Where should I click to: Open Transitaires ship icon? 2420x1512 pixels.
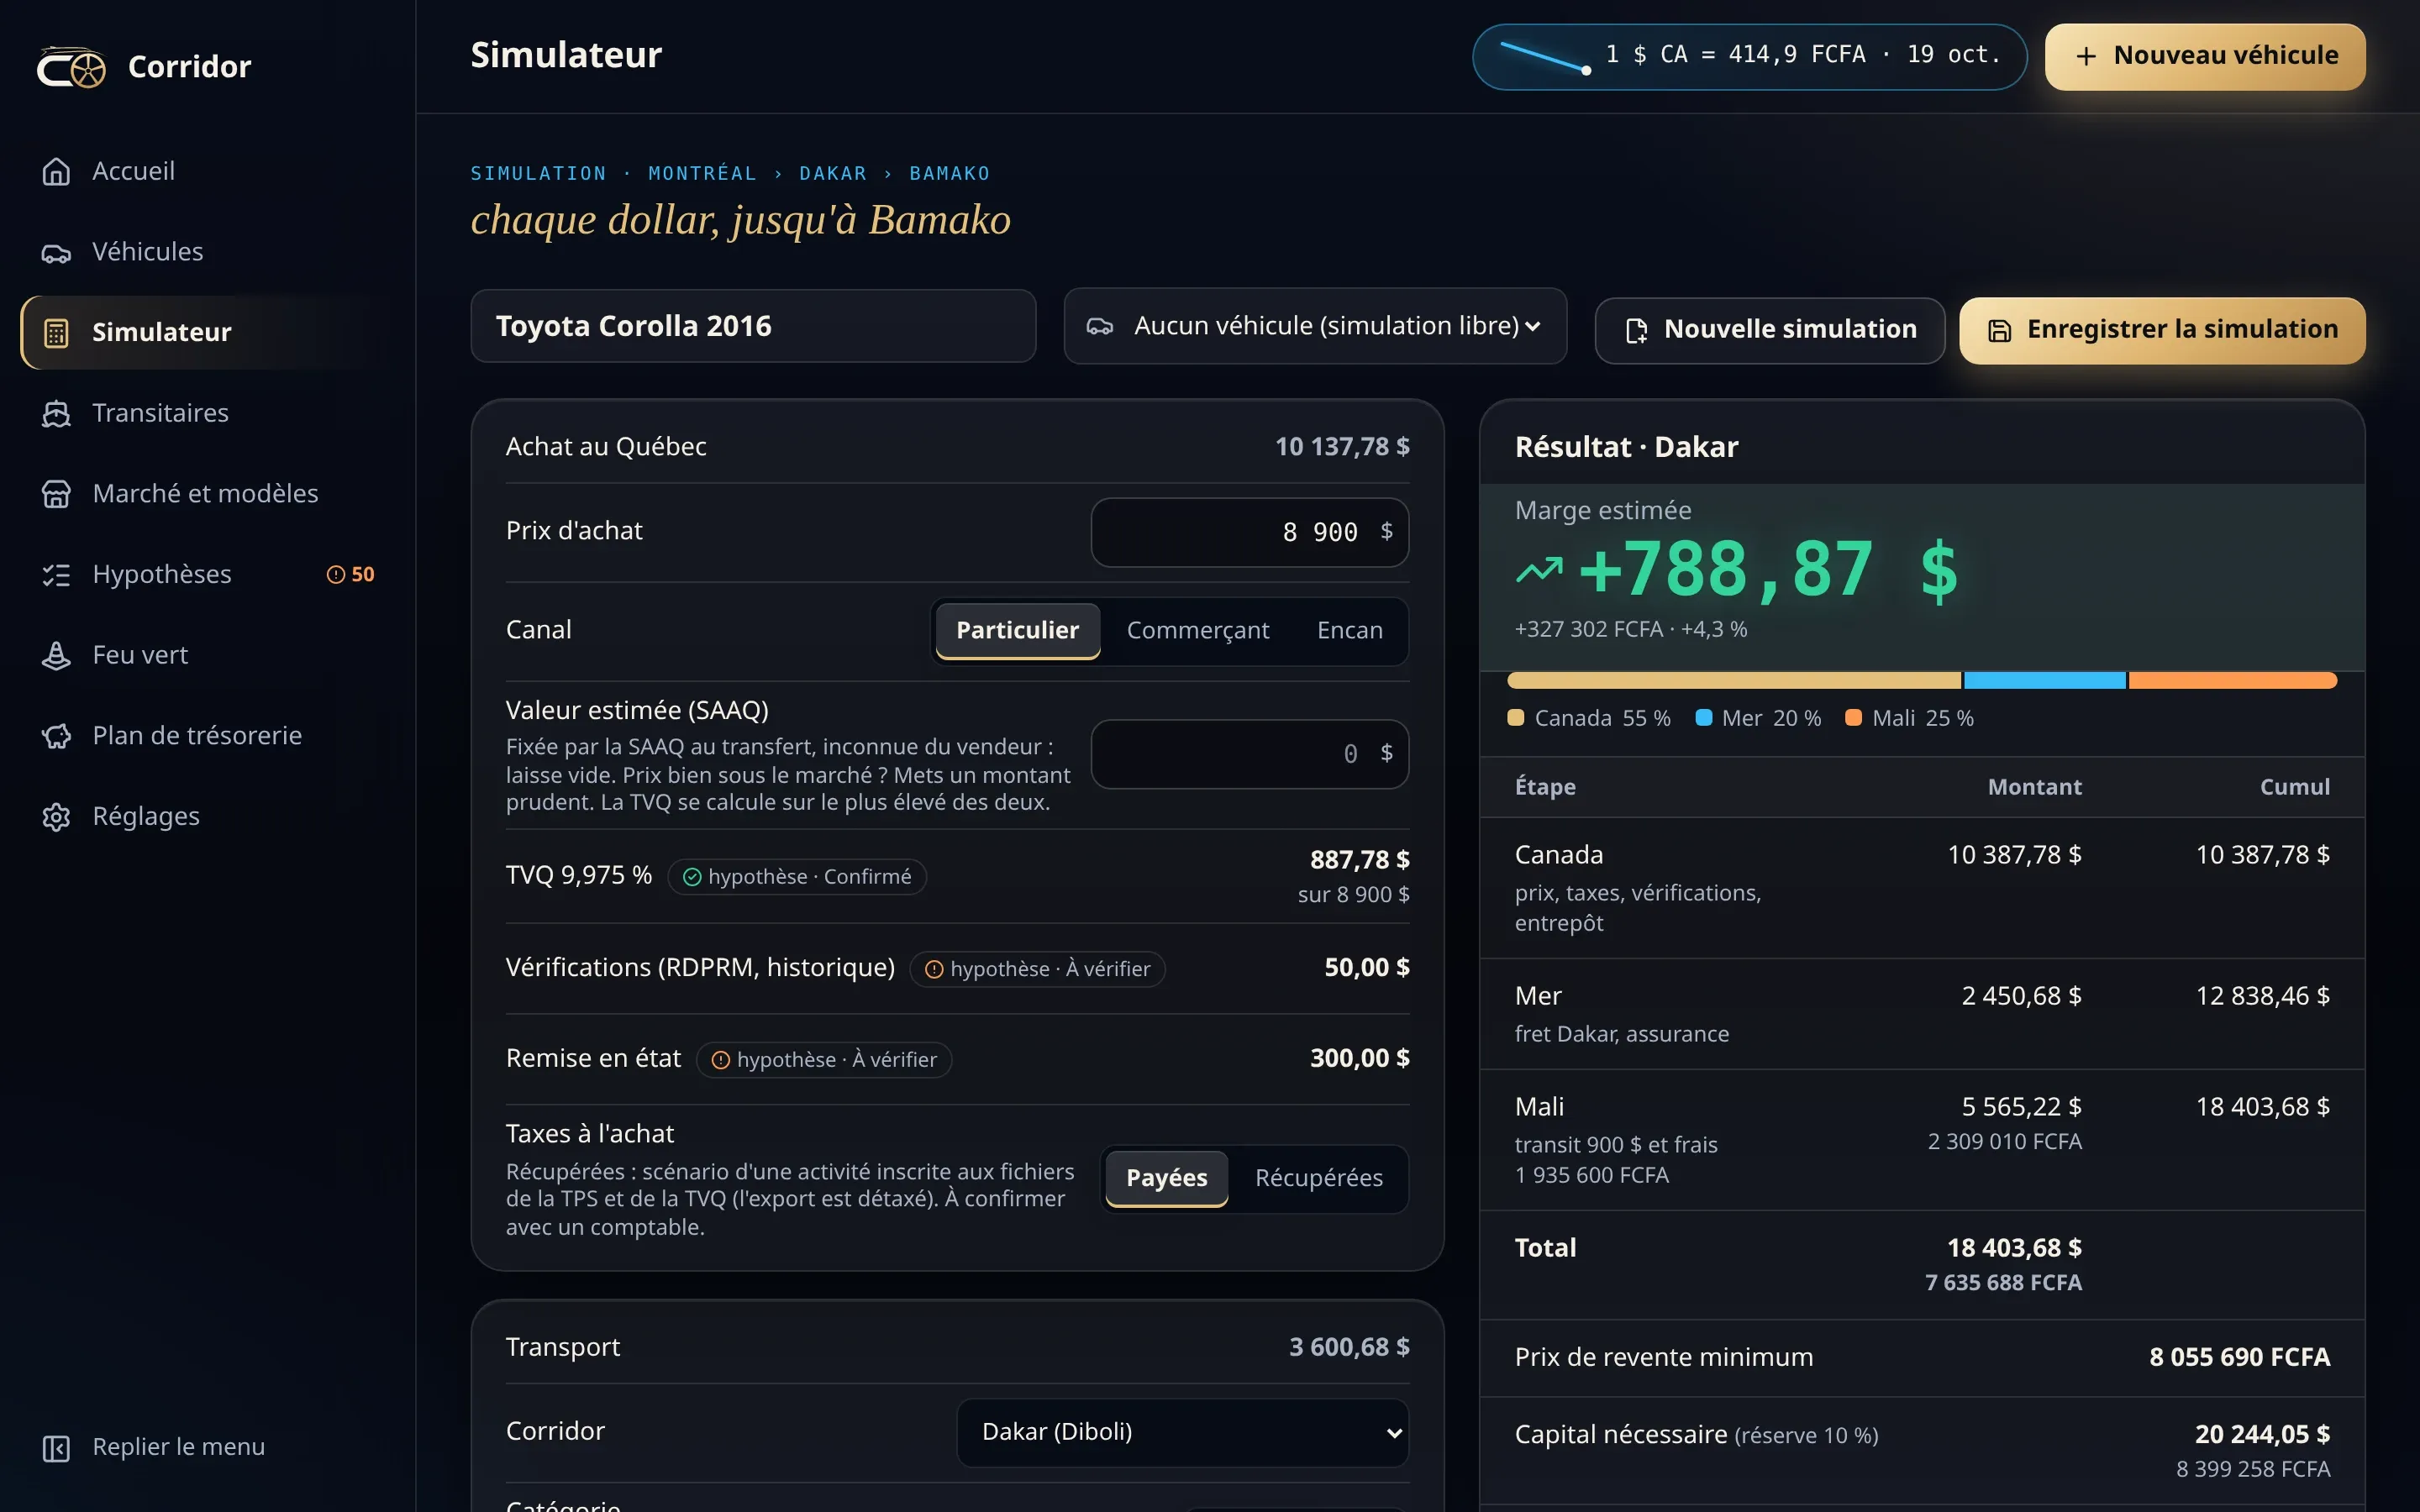coord(56,414)
